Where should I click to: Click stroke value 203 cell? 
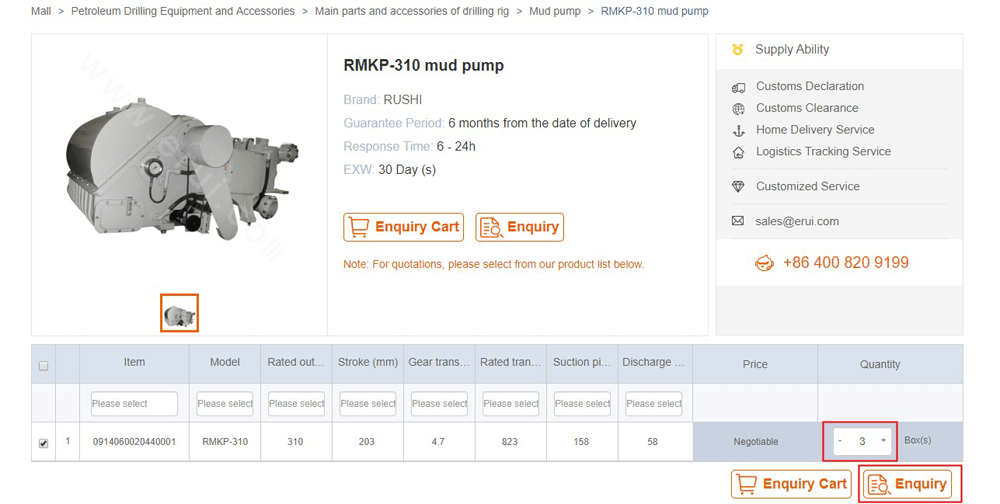tap(367, 441)
